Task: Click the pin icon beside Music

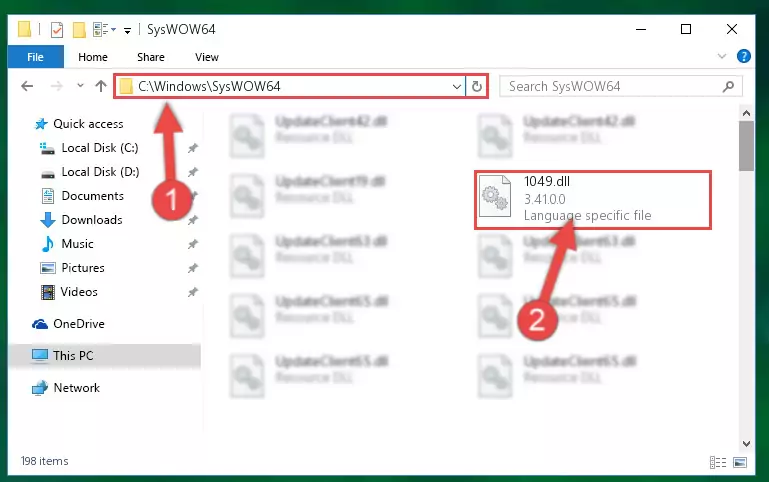Action: tap(193, 244)
